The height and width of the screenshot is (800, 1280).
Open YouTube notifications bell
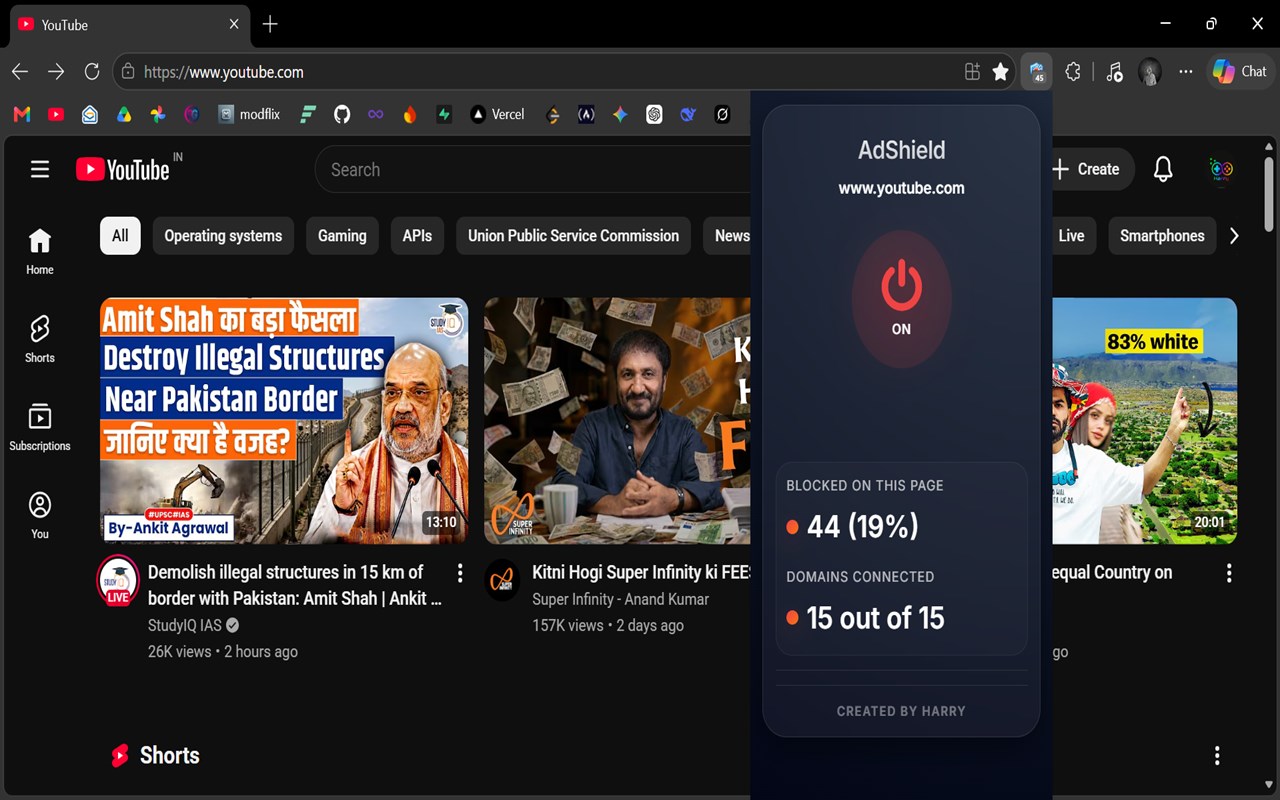point(1163,170)
